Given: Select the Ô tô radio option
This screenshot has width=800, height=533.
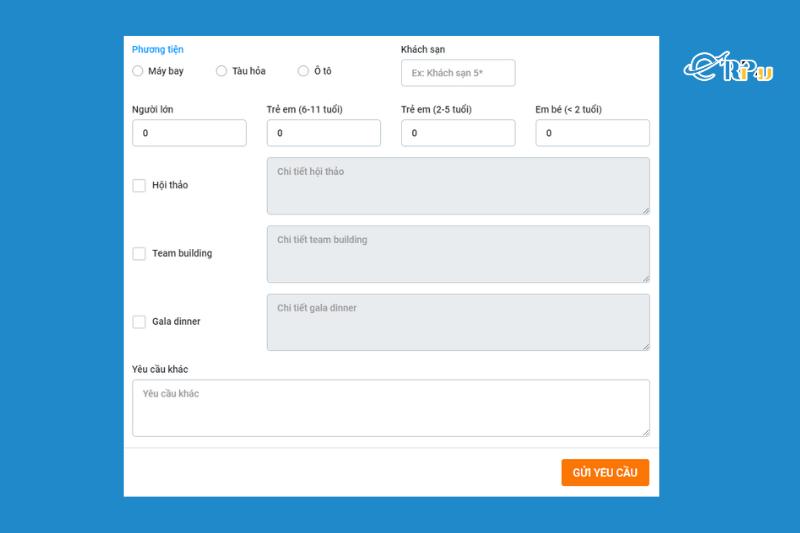Looking at the screenshot, I should [303, 71].
